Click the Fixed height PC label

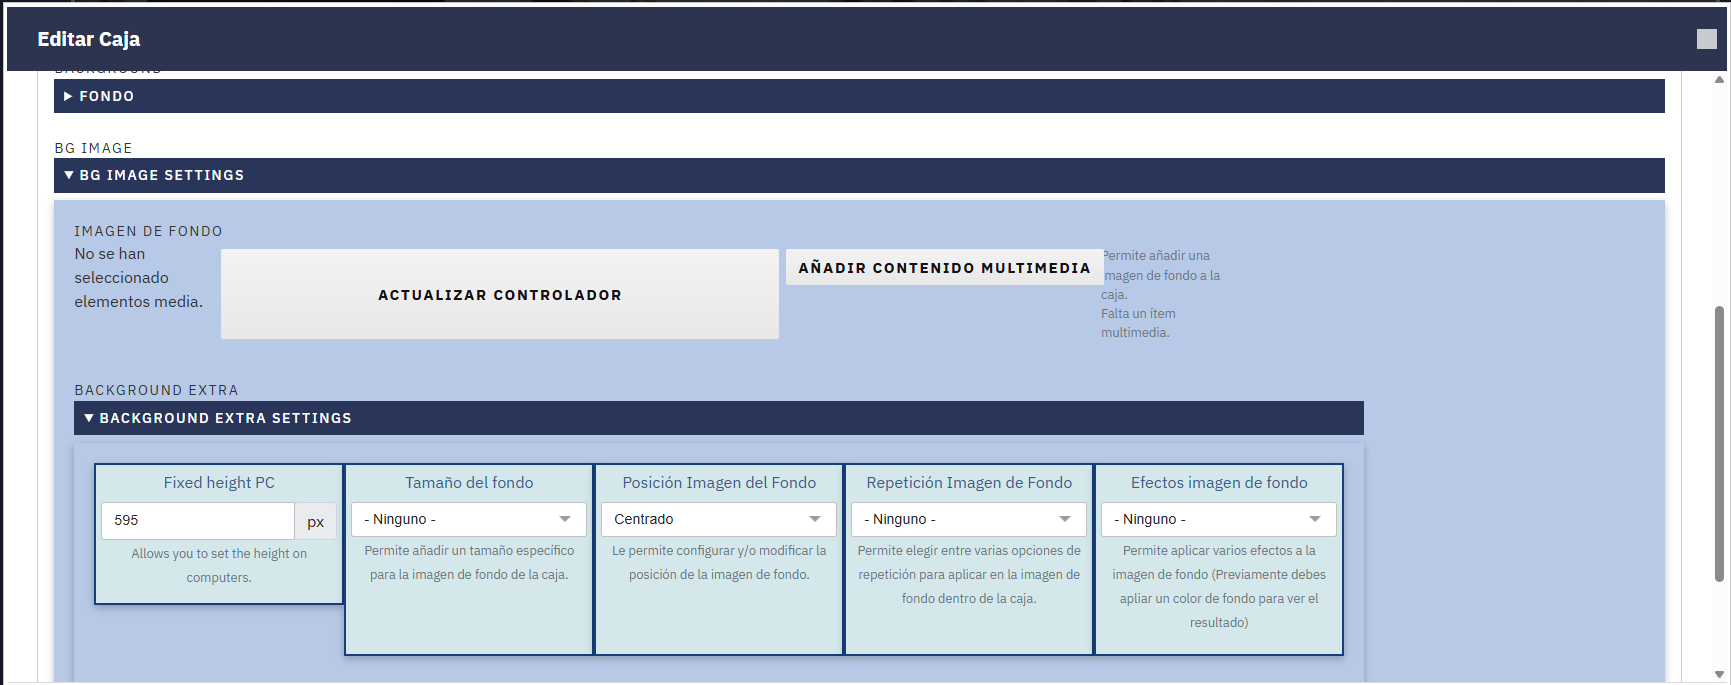[x=219, y=482]
